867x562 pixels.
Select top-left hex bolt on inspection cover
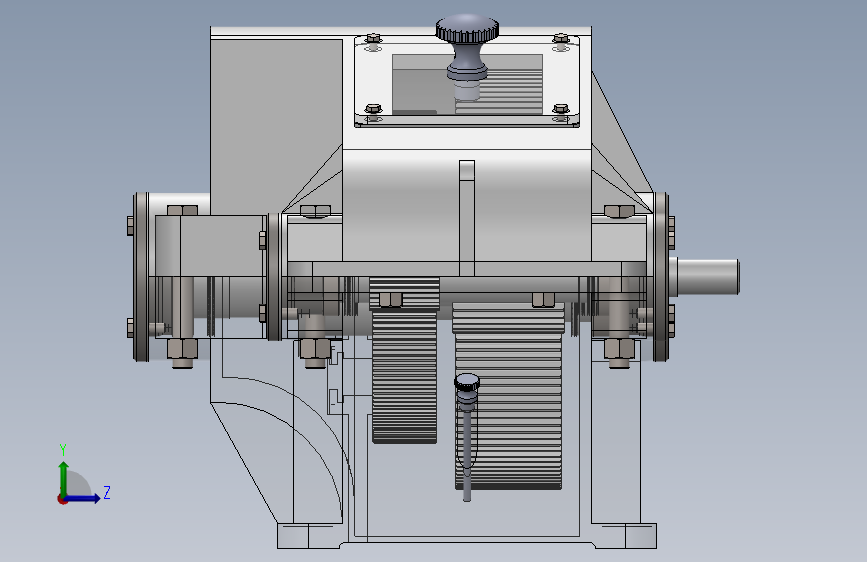coord(374,38)
